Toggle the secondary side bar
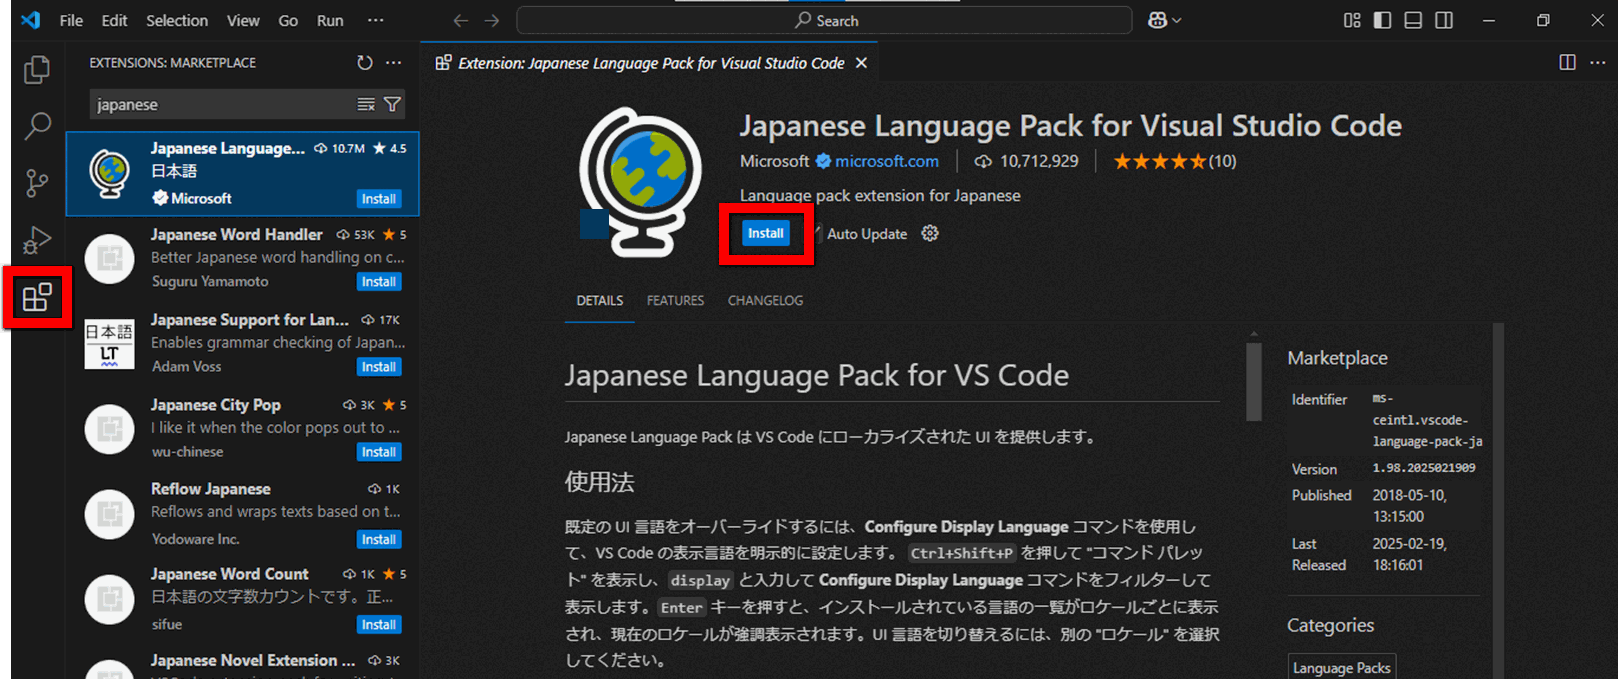The image size is (1618, 679). (x=1444, y=20)
